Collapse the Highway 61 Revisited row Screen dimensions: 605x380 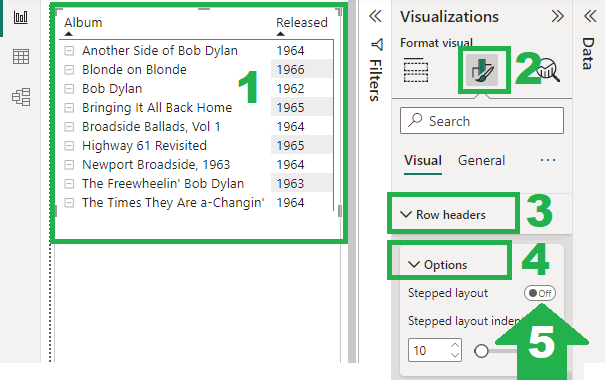pyautogui.click(x=69, y=146)
